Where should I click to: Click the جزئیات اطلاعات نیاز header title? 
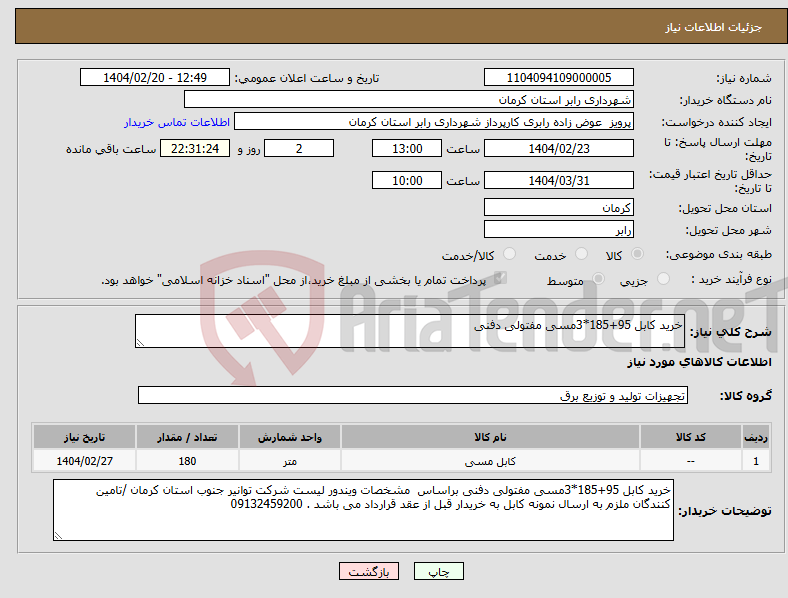point(713,27)
